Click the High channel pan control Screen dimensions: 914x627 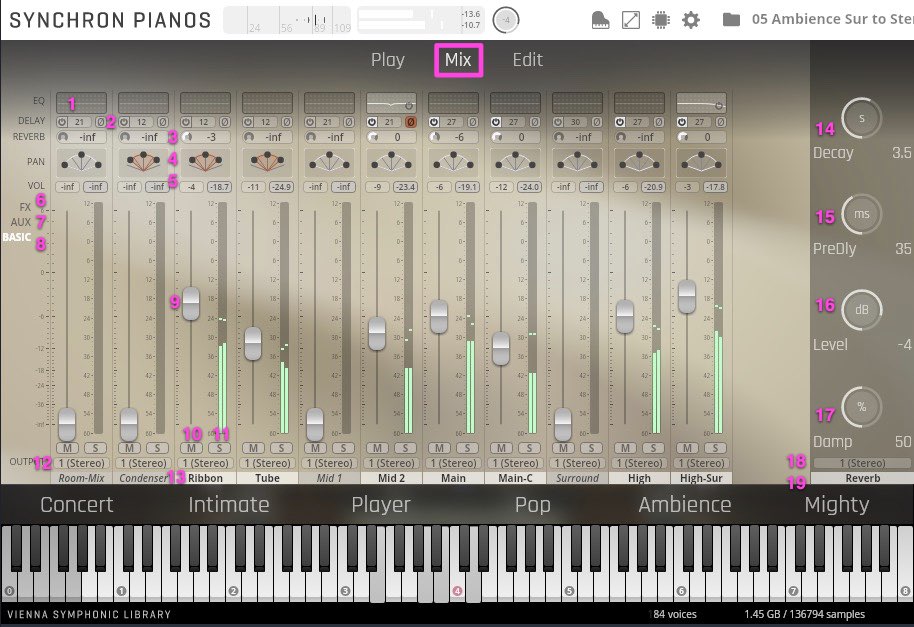tap(639, 162)
